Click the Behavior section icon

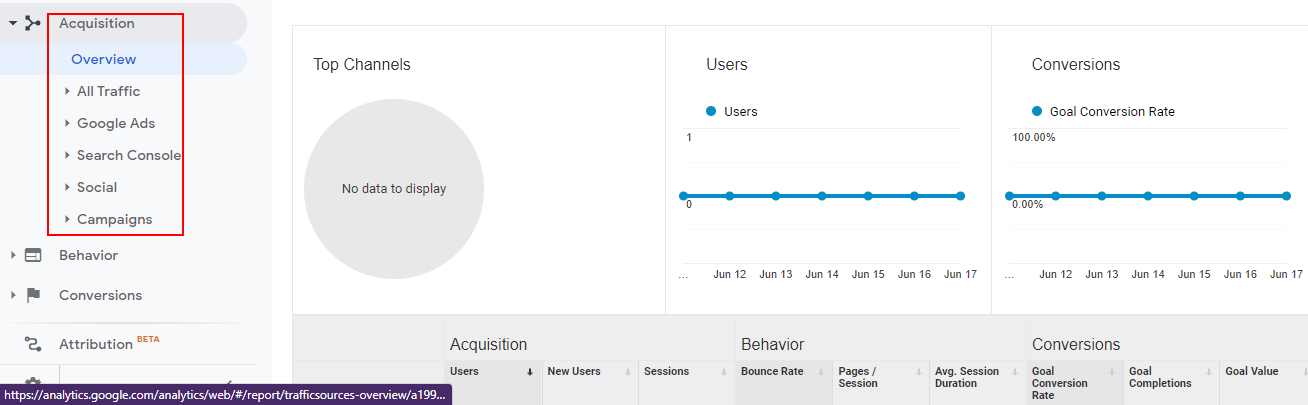click(x=33, y=255)
